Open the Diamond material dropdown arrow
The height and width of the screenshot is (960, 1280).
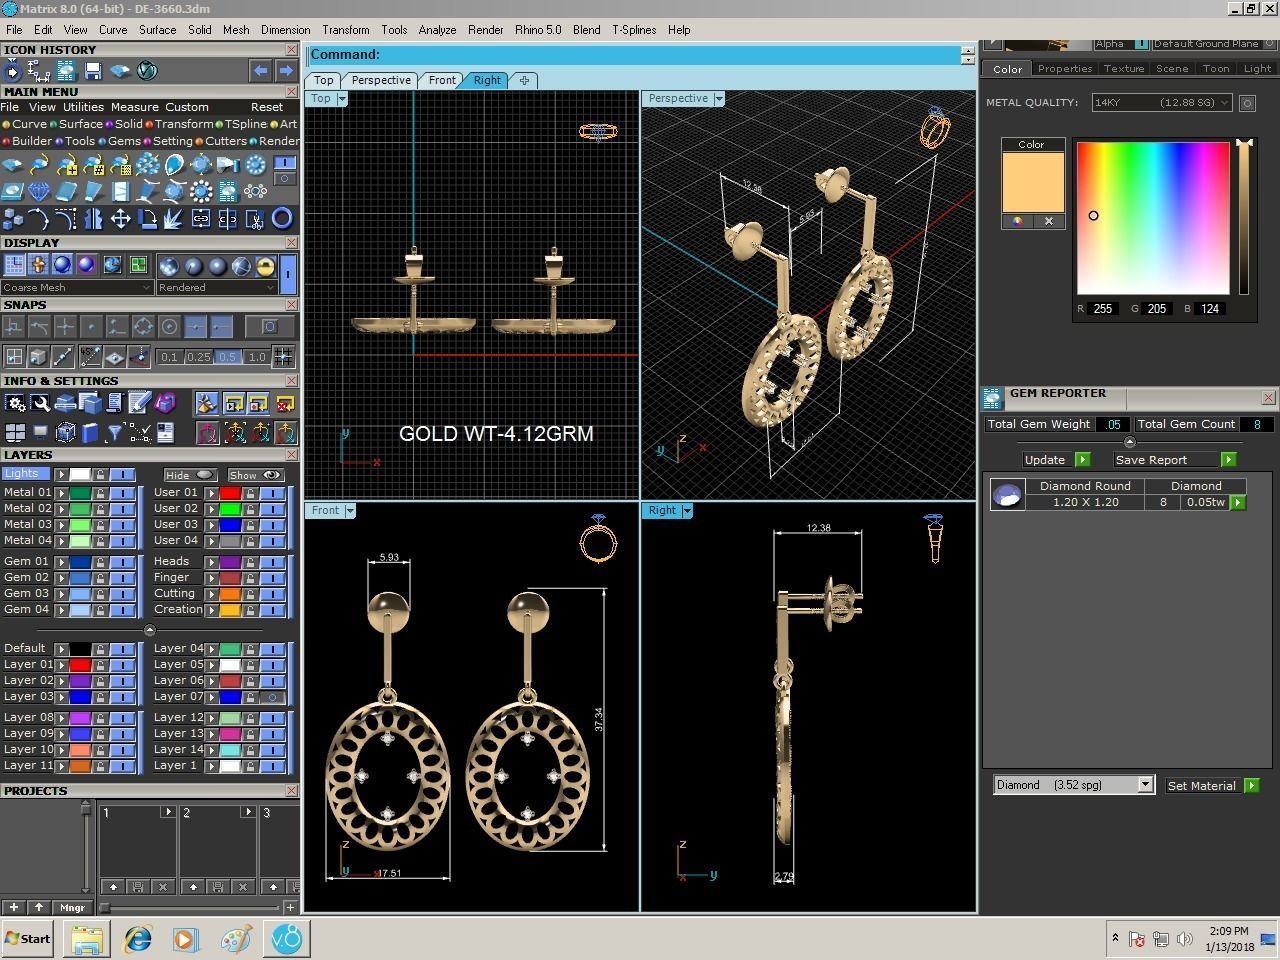[x=1145, y=785]
